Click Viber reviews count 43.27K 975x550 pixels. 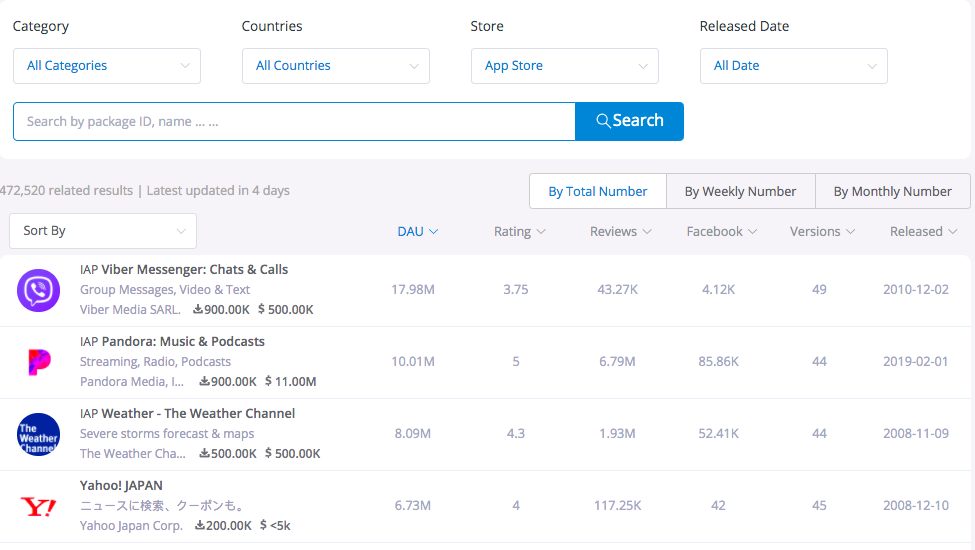point(617,289)
